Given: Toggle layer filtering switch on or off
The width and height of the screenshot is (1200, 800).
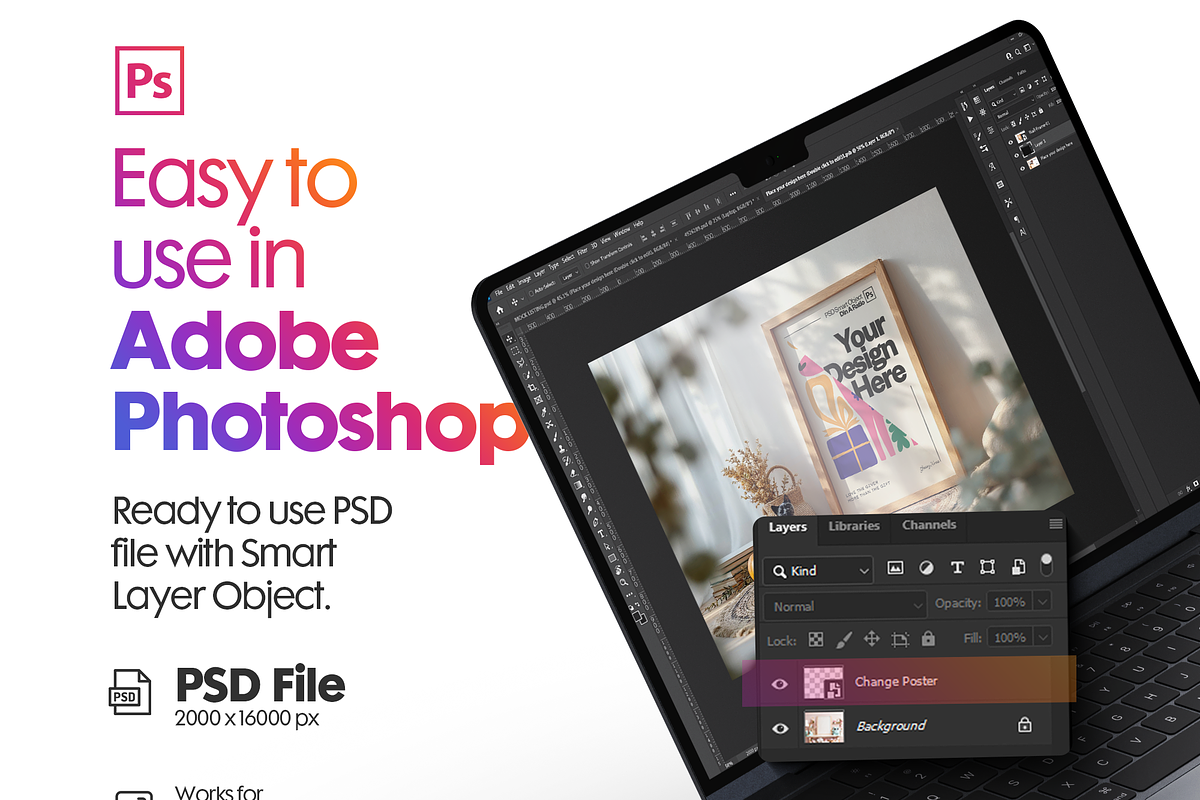Looking at the screenshot, I should 1047,565.
